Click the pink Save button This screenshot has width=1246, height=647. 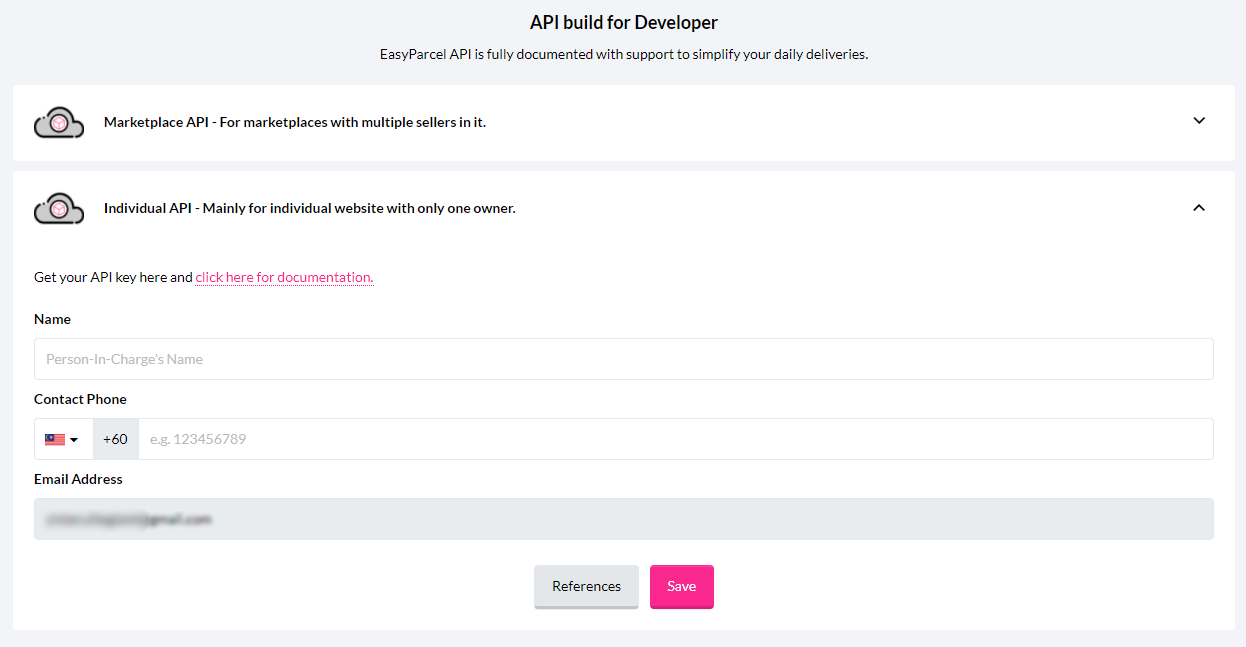[682, 587]
